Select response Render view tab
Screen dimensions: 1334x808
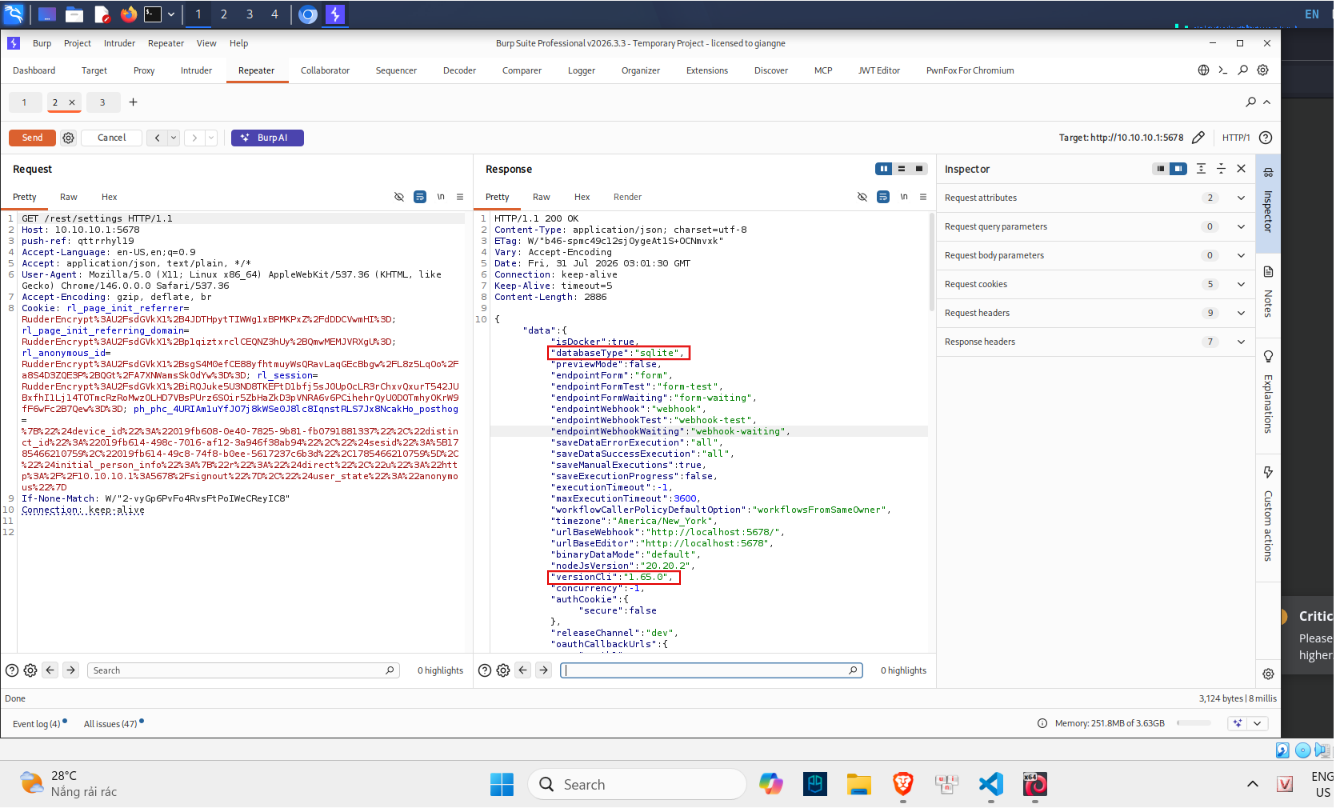tap(627, 197)
